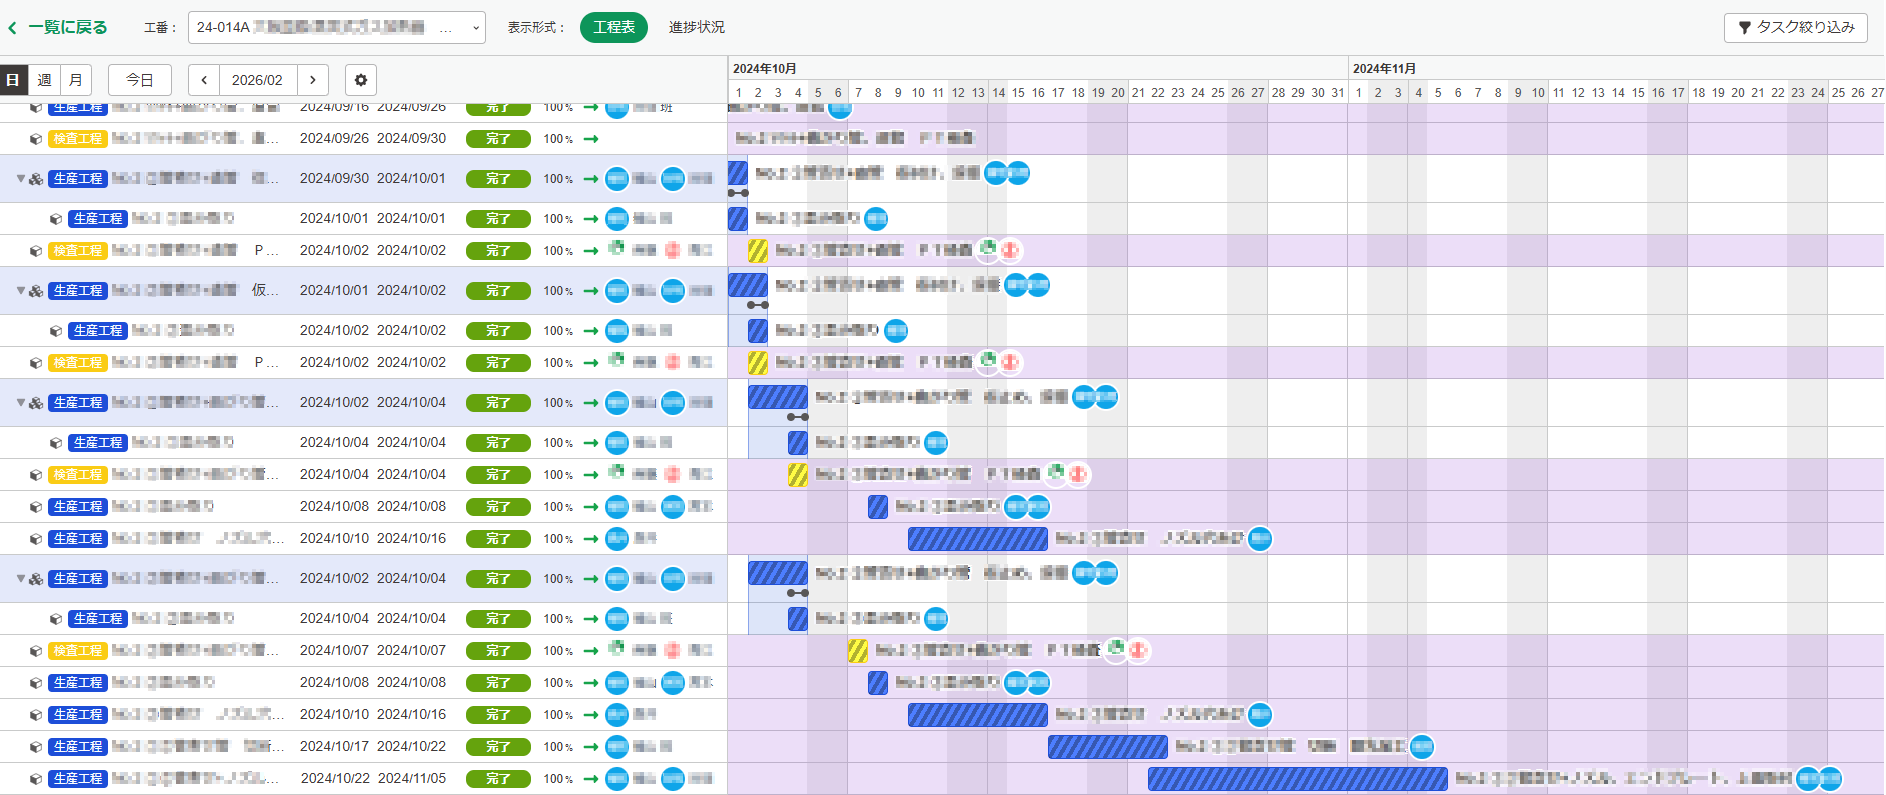
Task: Go to previous month with left chevron
Action: tap(204, 80)
